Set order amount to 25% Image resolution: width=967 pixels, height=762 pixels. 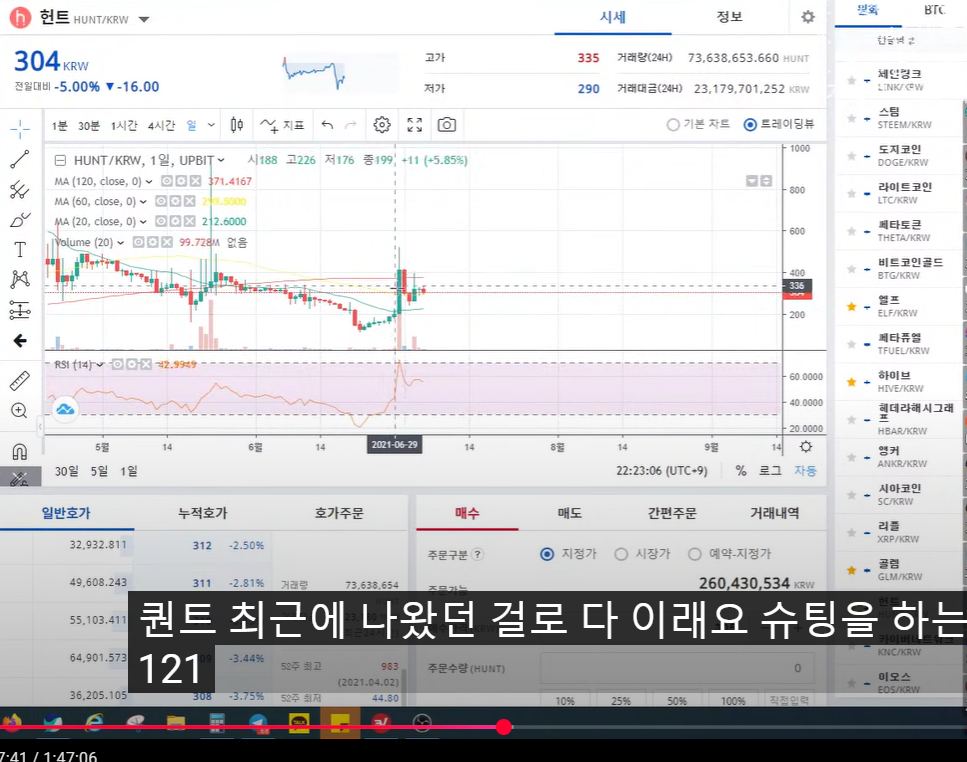(x=621, y=701)
